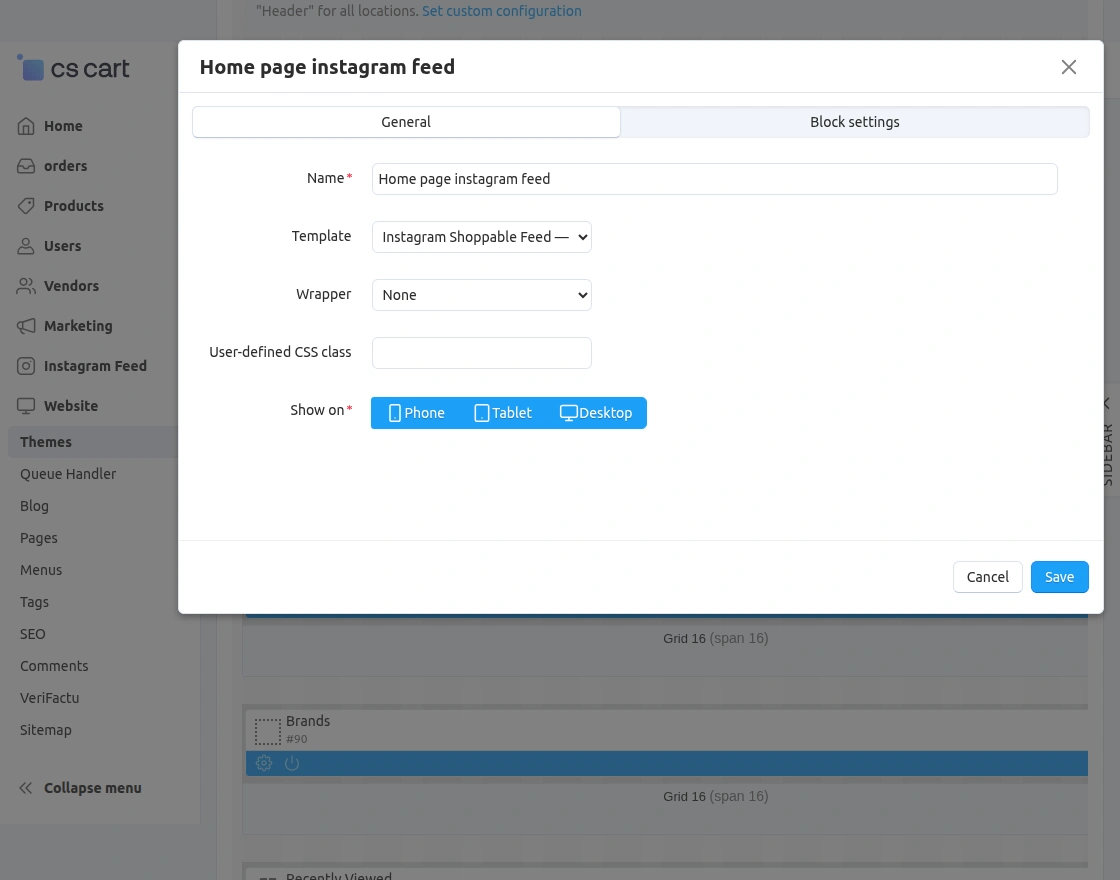The width and height of the screenshot is (1120, 880).
Task: Click the Vendors people icon
Action: [x=26, y=286]
